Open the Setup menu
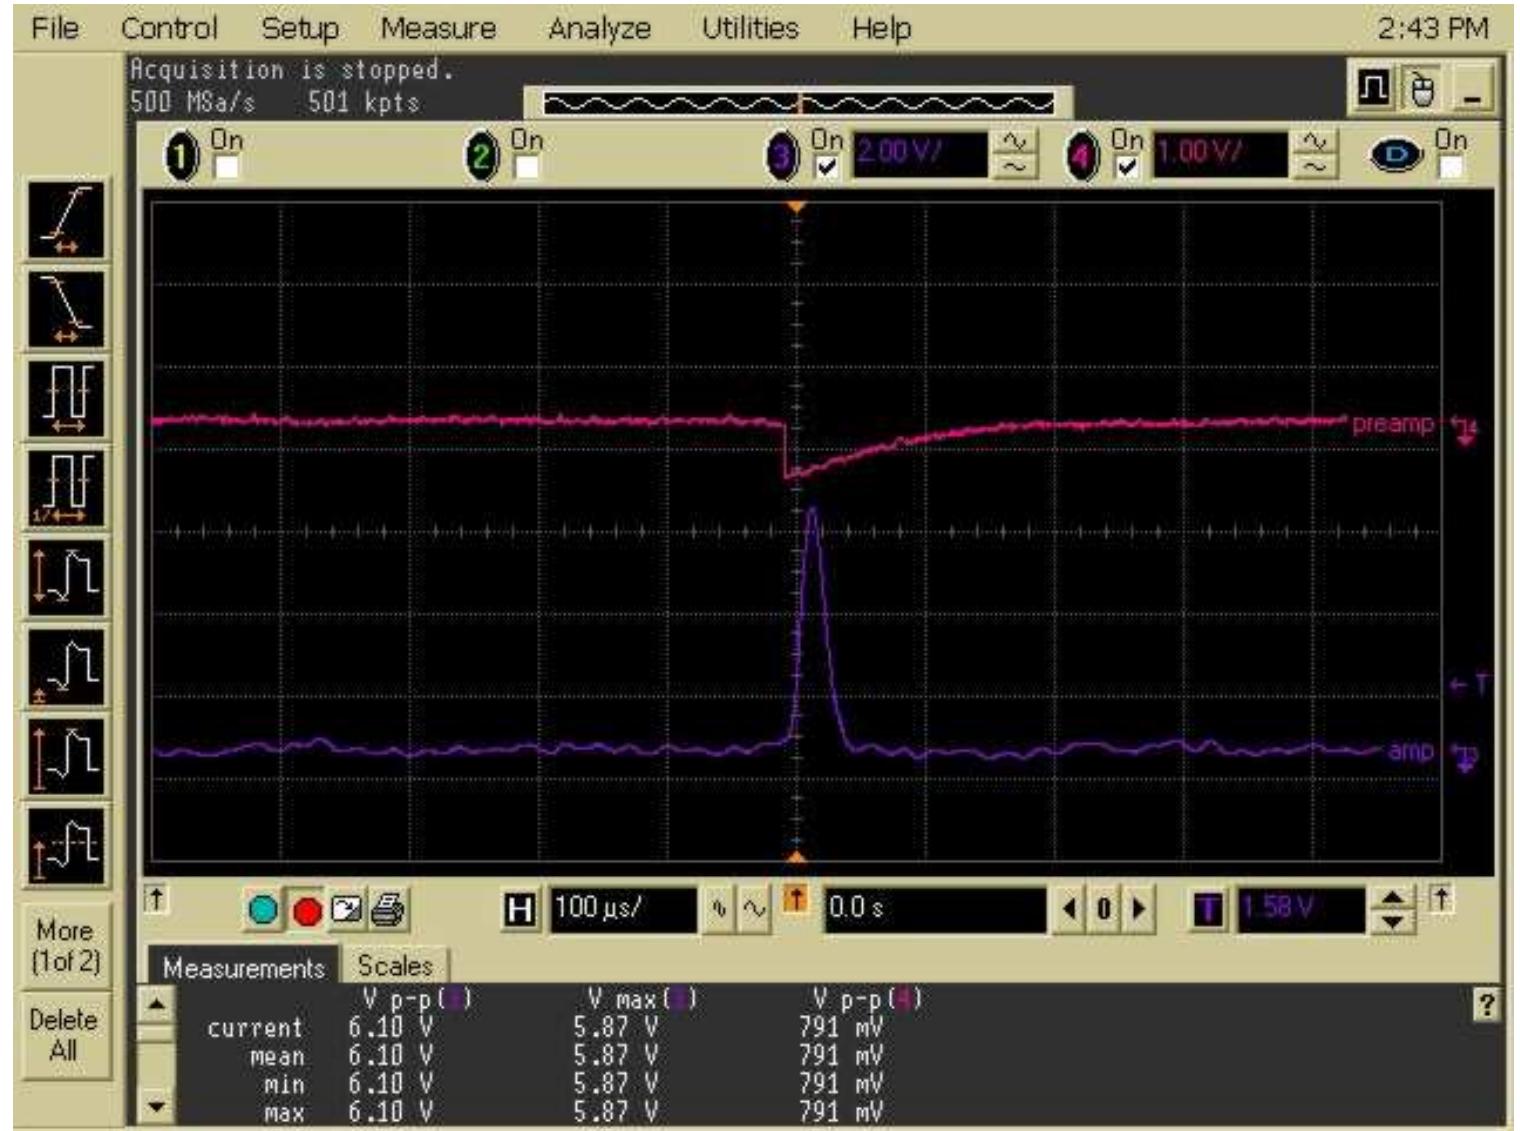Screen dimensions: 1520x1131 tap(300, 28)
